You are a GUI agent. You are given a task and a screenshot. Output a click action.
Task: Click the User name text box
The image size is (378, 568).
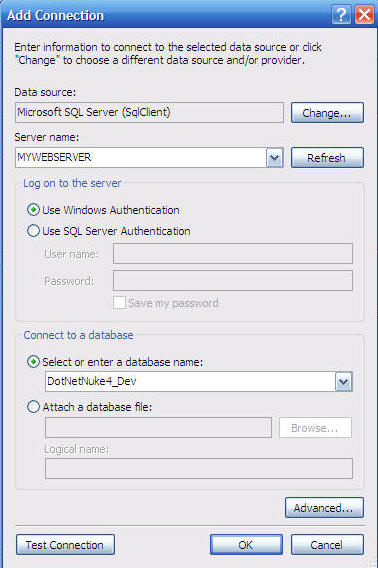(x=233, y=254)
